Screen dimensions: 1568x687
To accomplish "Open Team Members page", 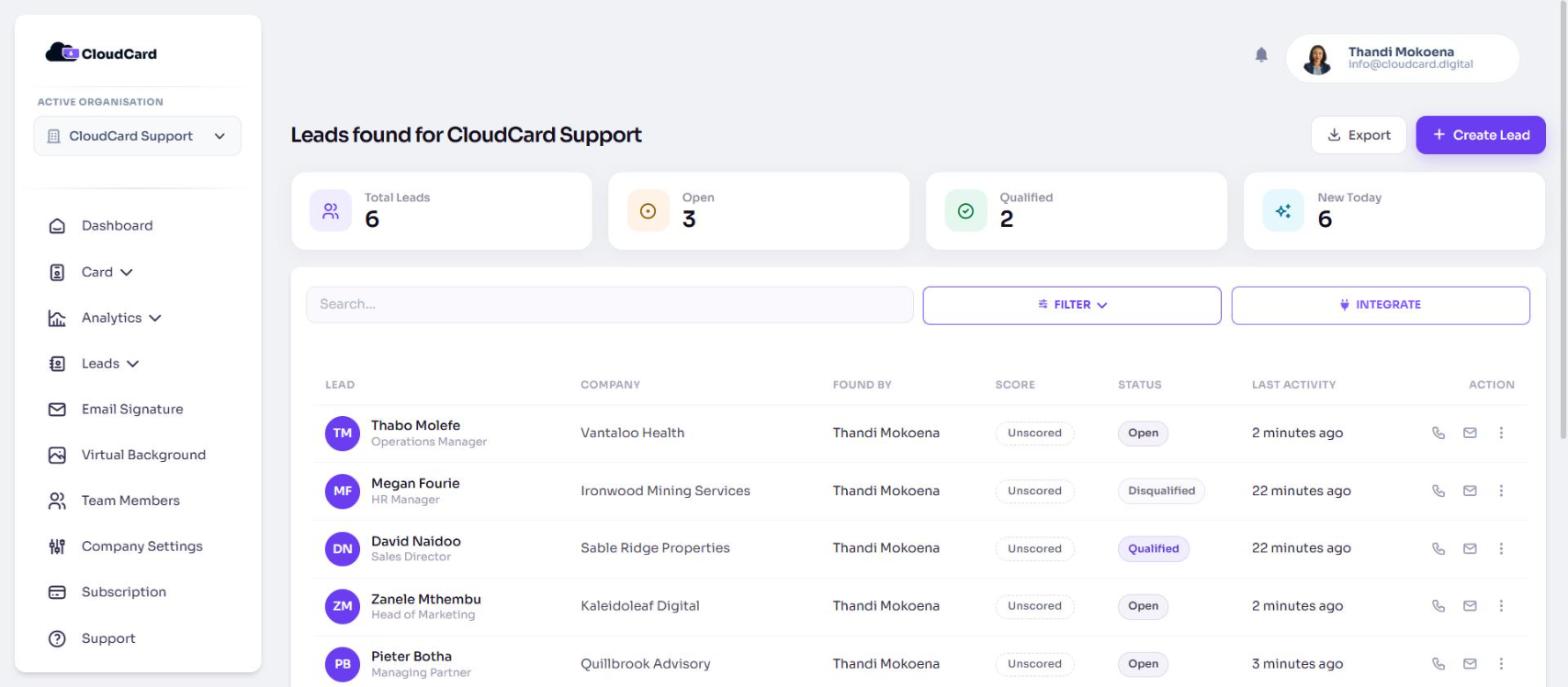I will 131,501.
